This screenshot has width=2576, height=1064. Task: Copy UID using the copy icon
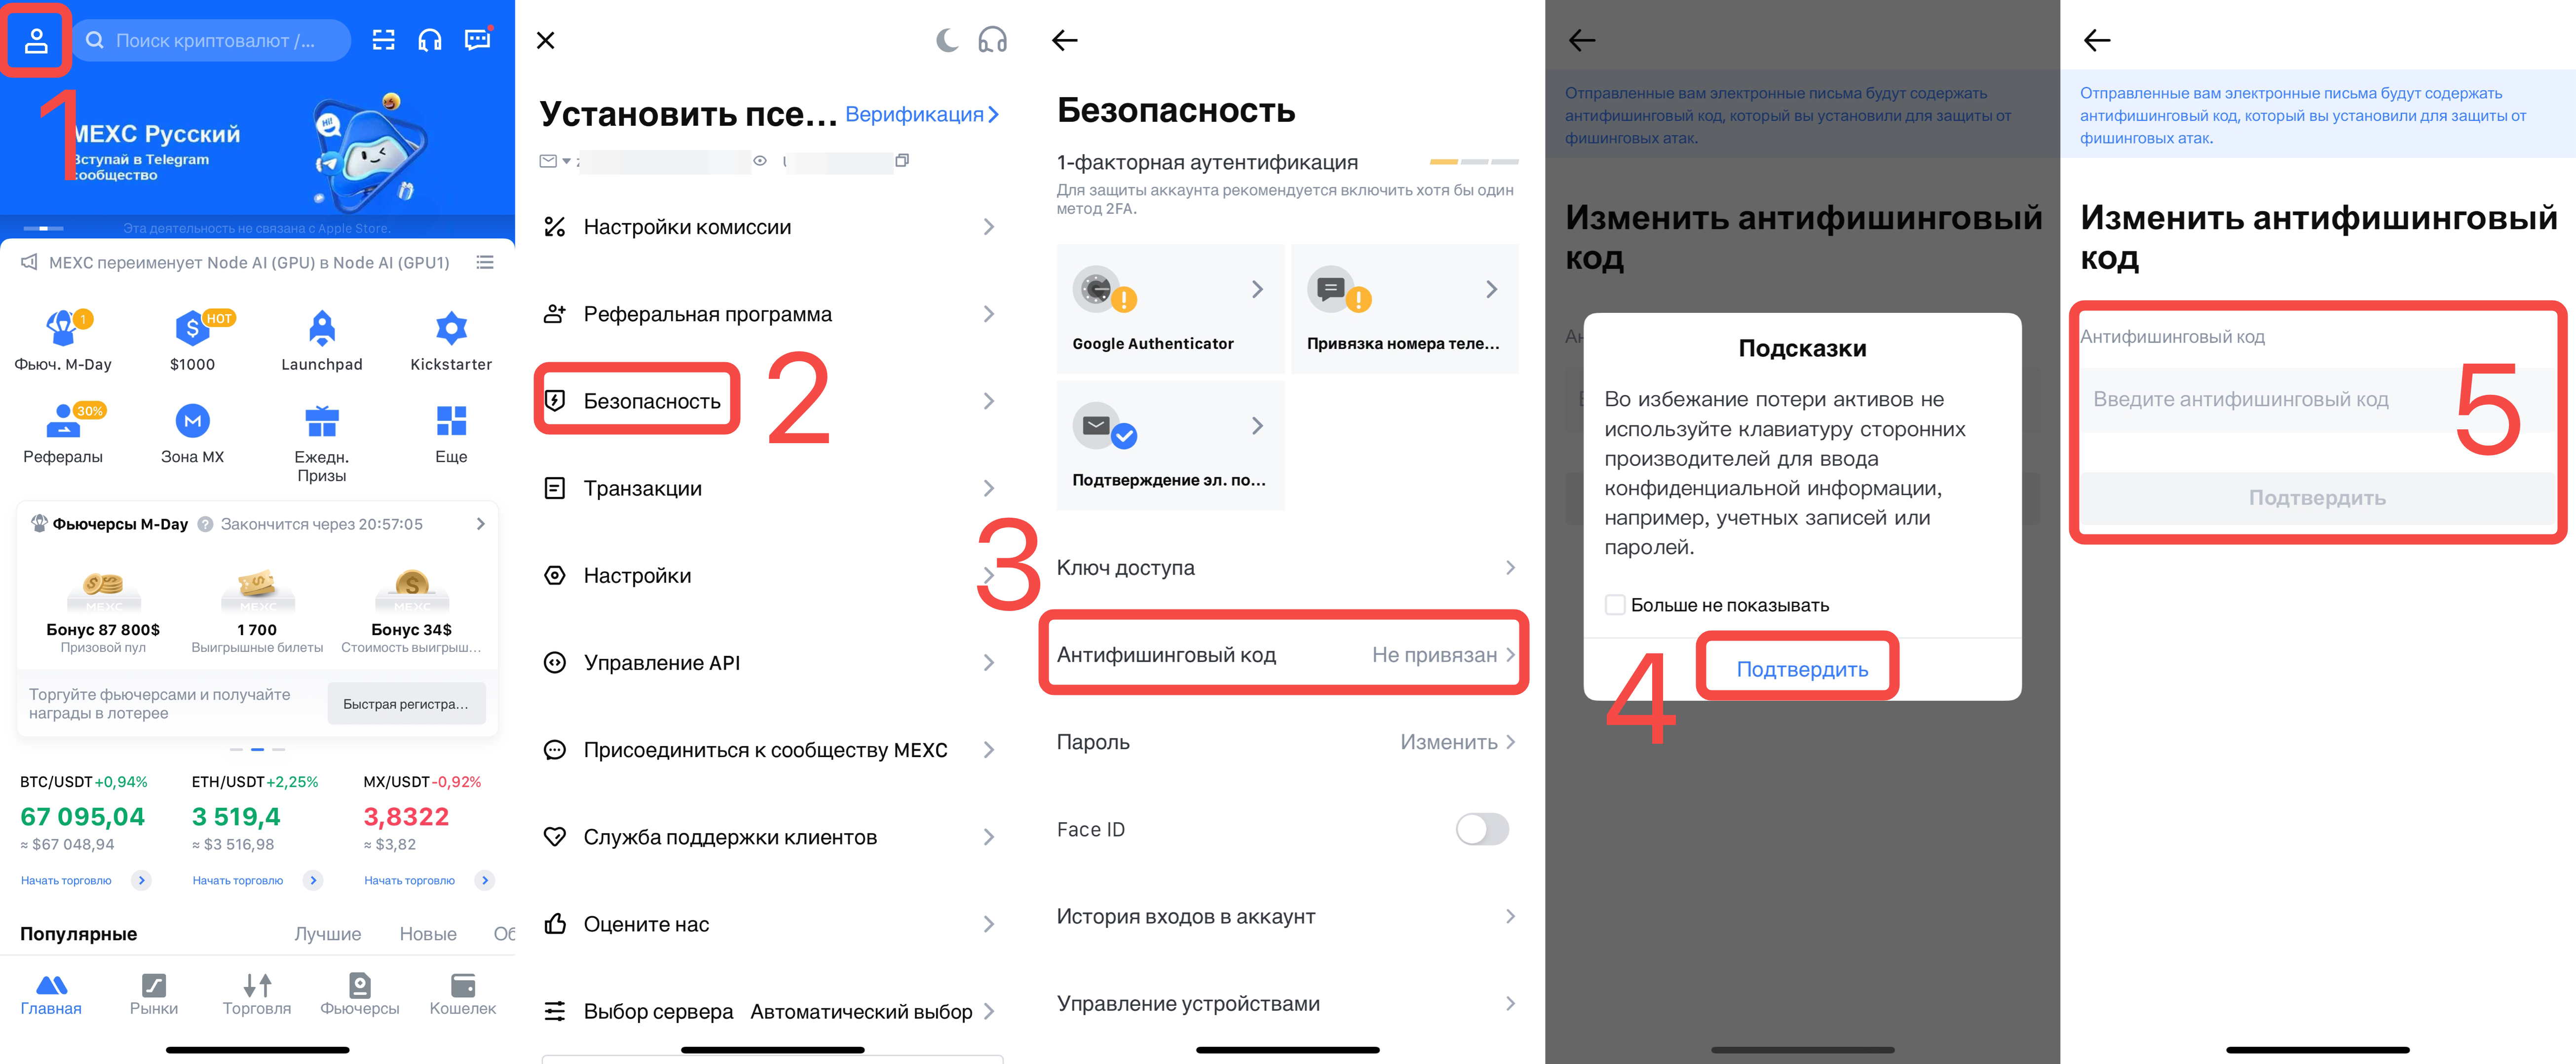902,160
